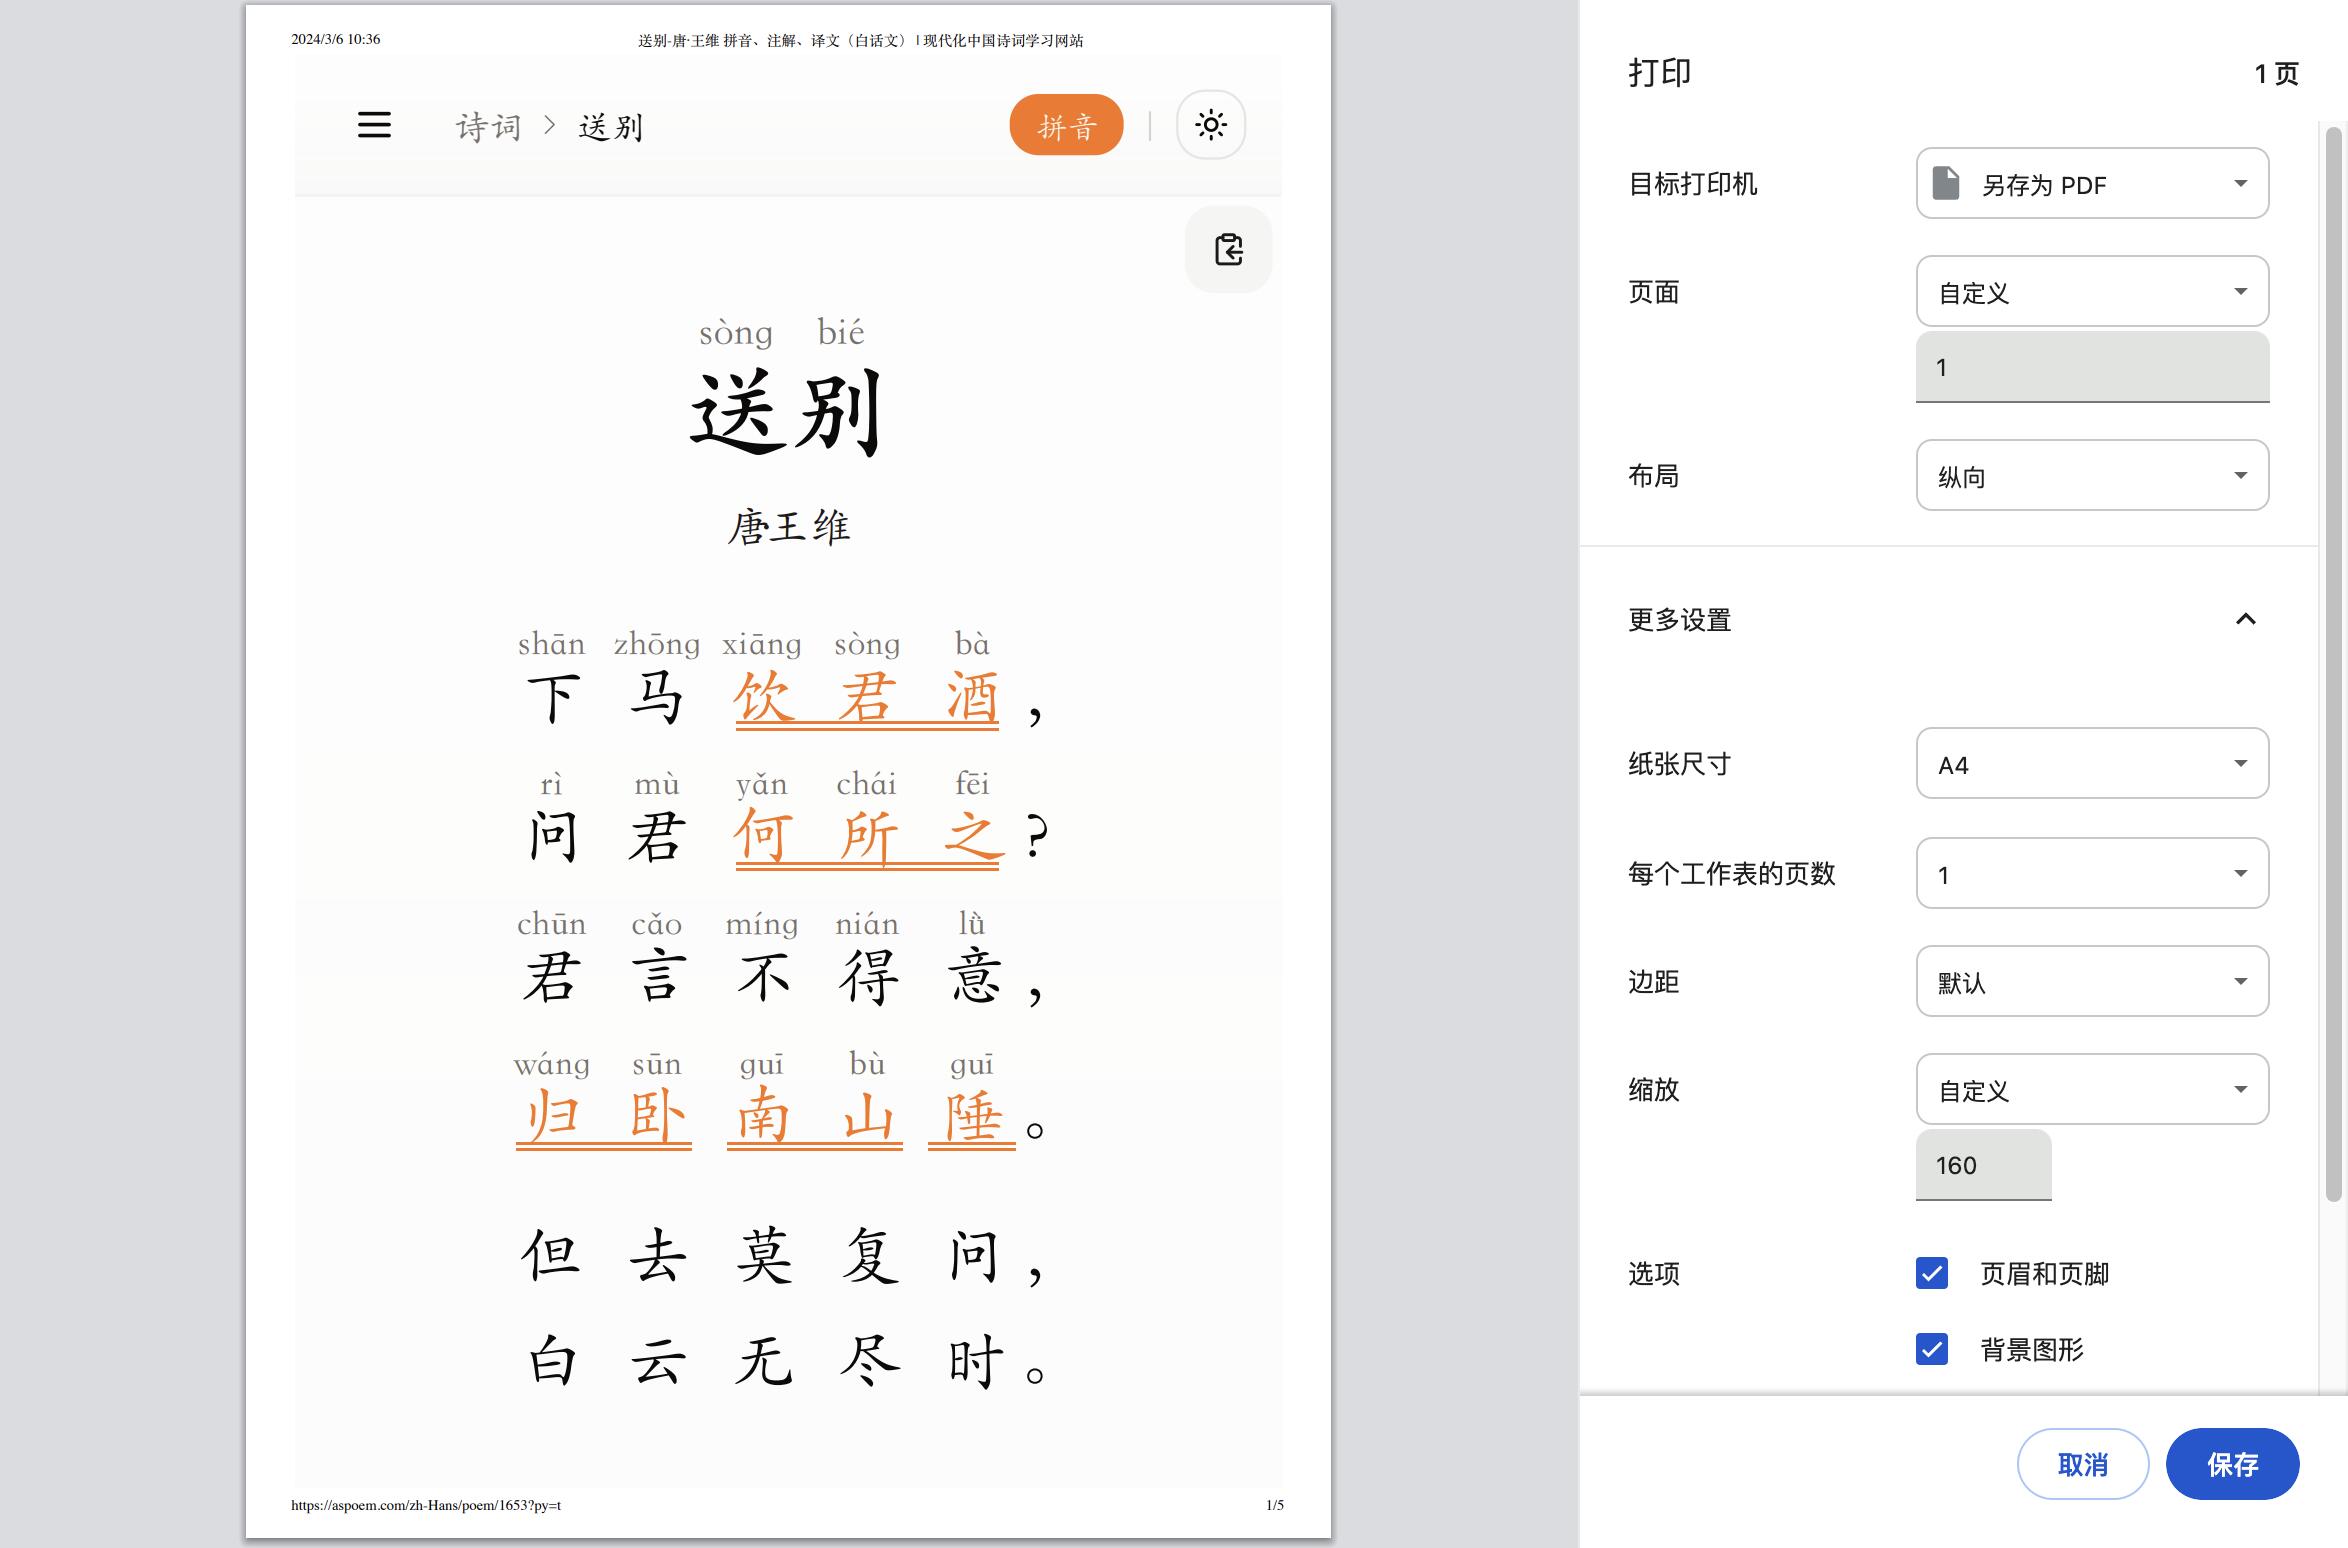2348x1548 pixels.
Task: Click the custom pages input field showing 1
Action: [x=2092, y=367]
